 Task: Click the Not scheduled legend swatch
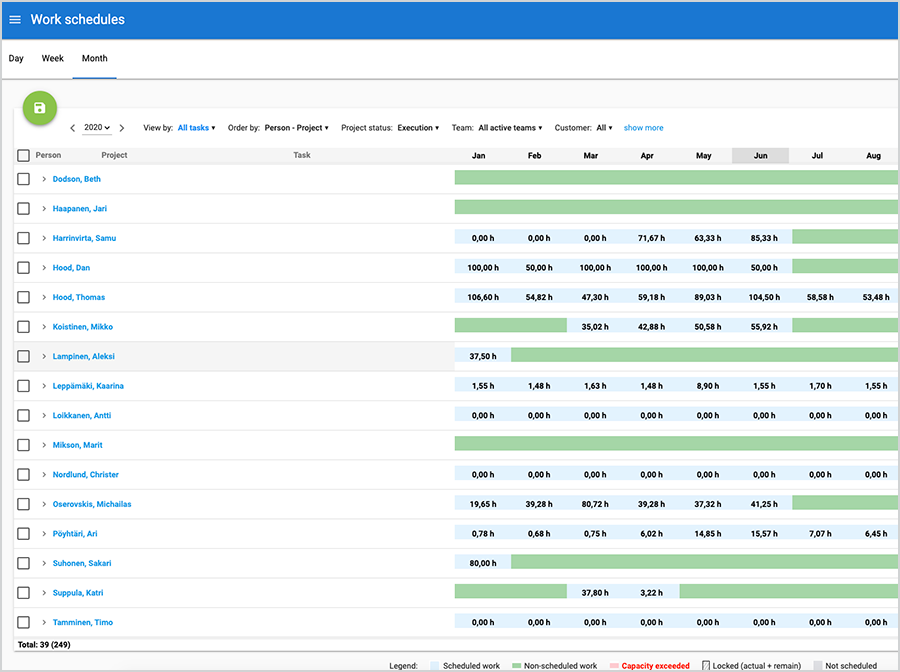pyautogui.click(x=818, y=666)
